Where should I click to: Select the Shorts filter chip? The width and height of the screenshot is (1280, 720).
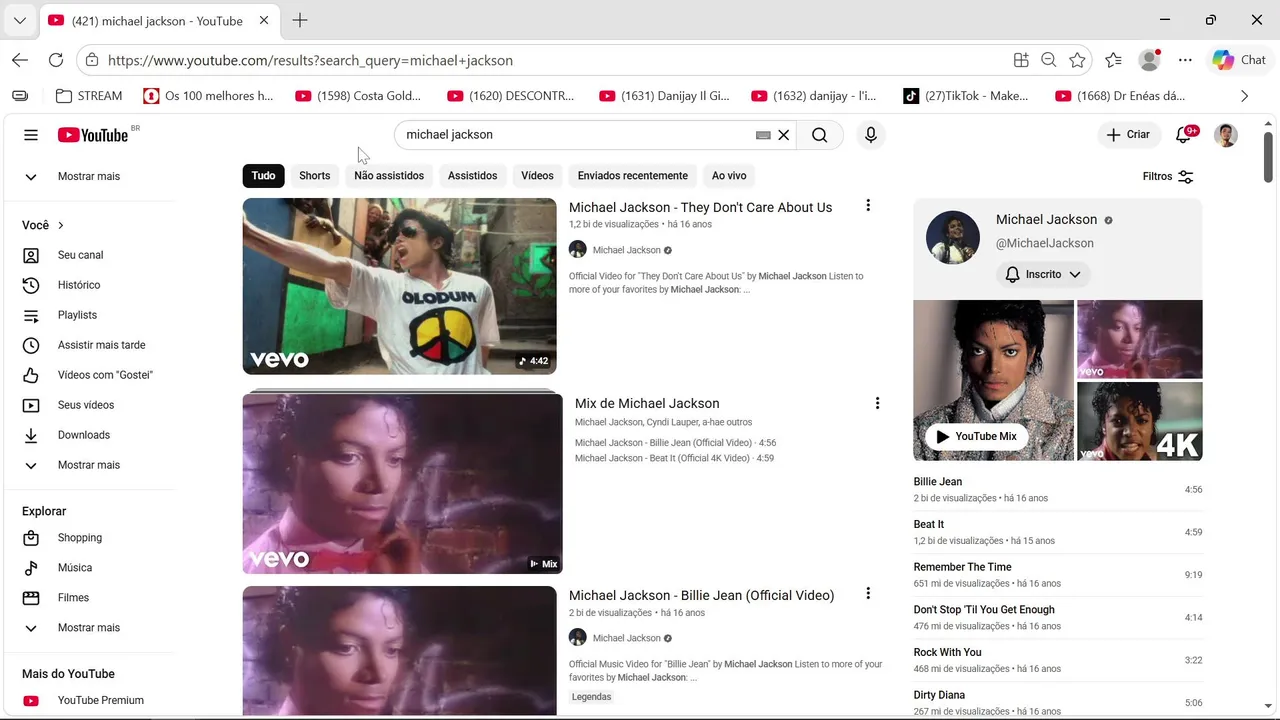pyautogui.click(x=314, y=176)
